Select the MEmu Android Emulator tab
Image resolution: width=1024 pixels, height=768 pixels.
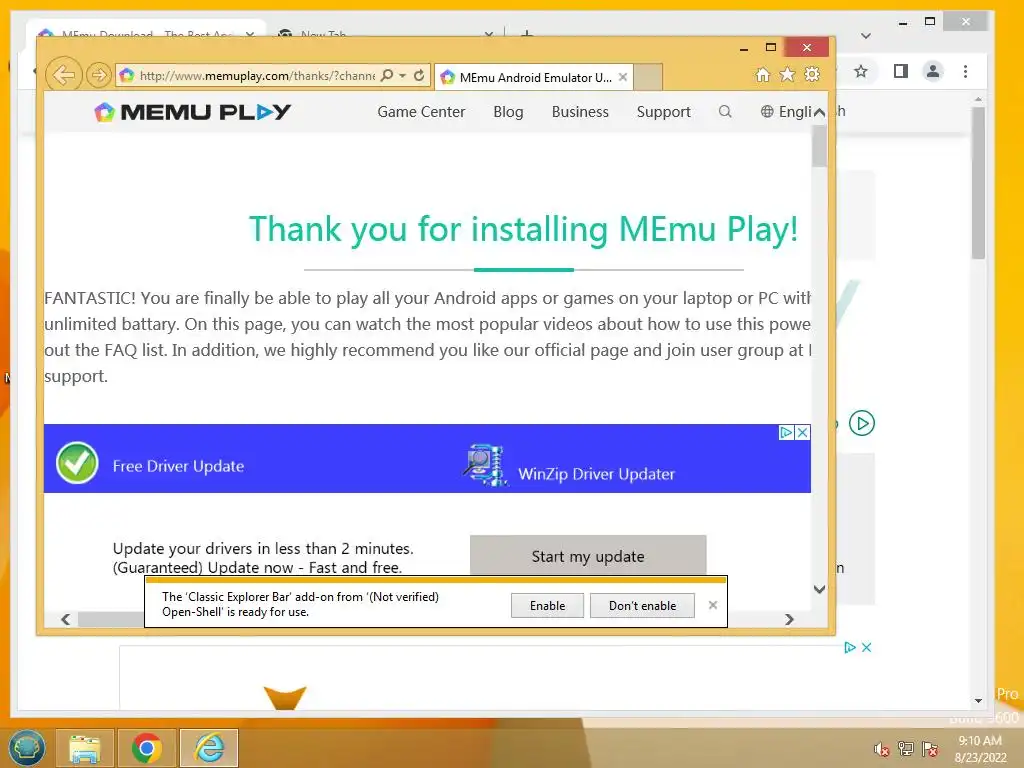pyautogui.click(x=532, y=77)
